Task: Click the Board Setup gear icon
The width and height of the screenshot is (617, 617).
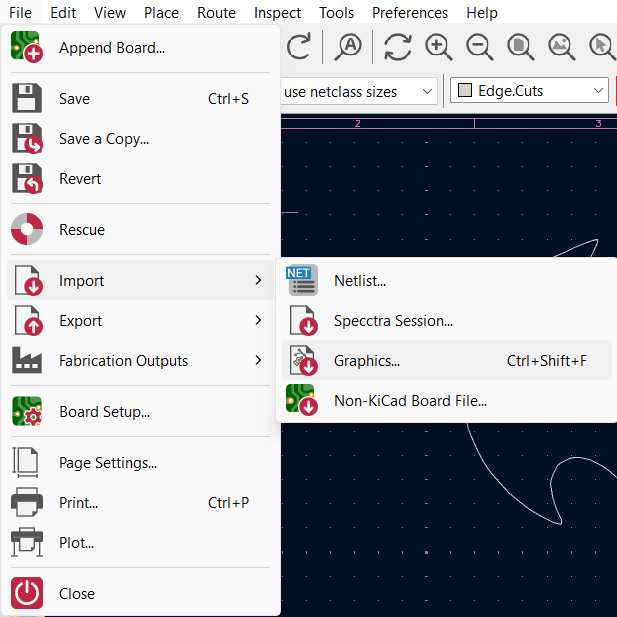Action: (x=27, y=411)
